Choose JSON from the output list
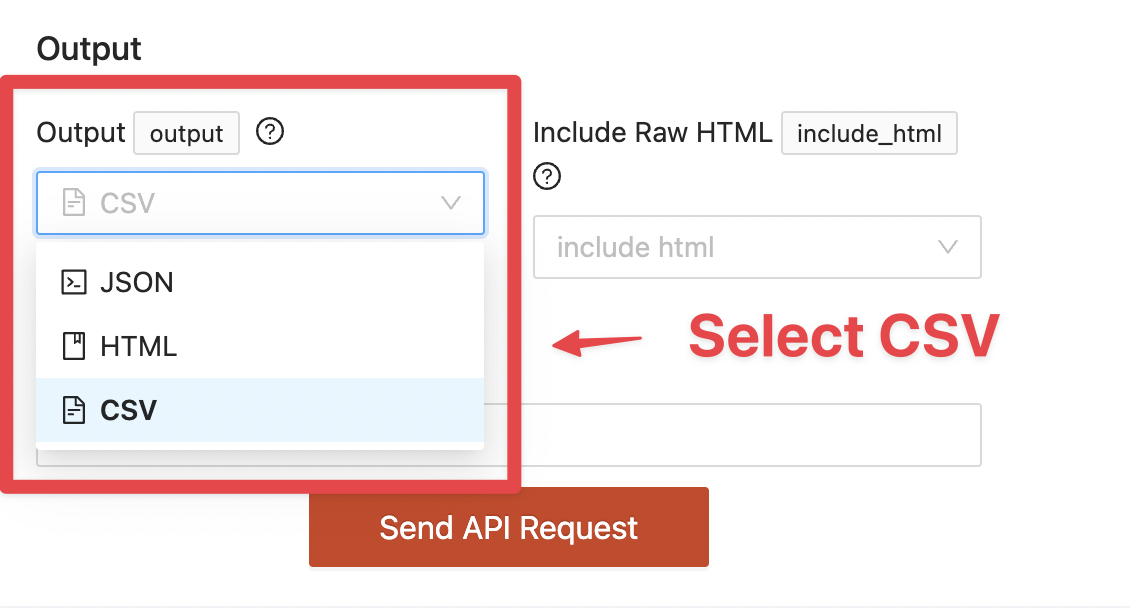 (260, 282)
